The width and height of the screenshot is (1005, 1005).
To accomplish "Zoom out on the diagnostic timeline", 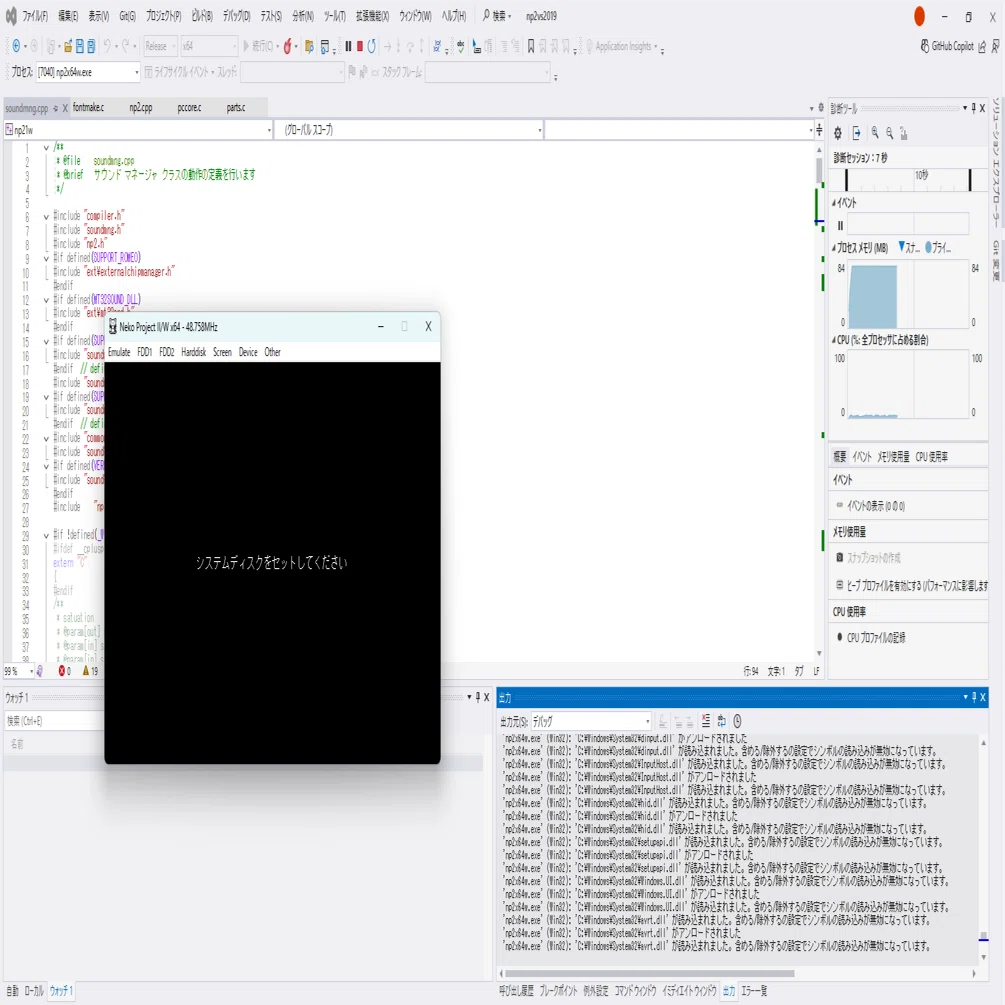I will pyautogui.click(x=890, y=133).
